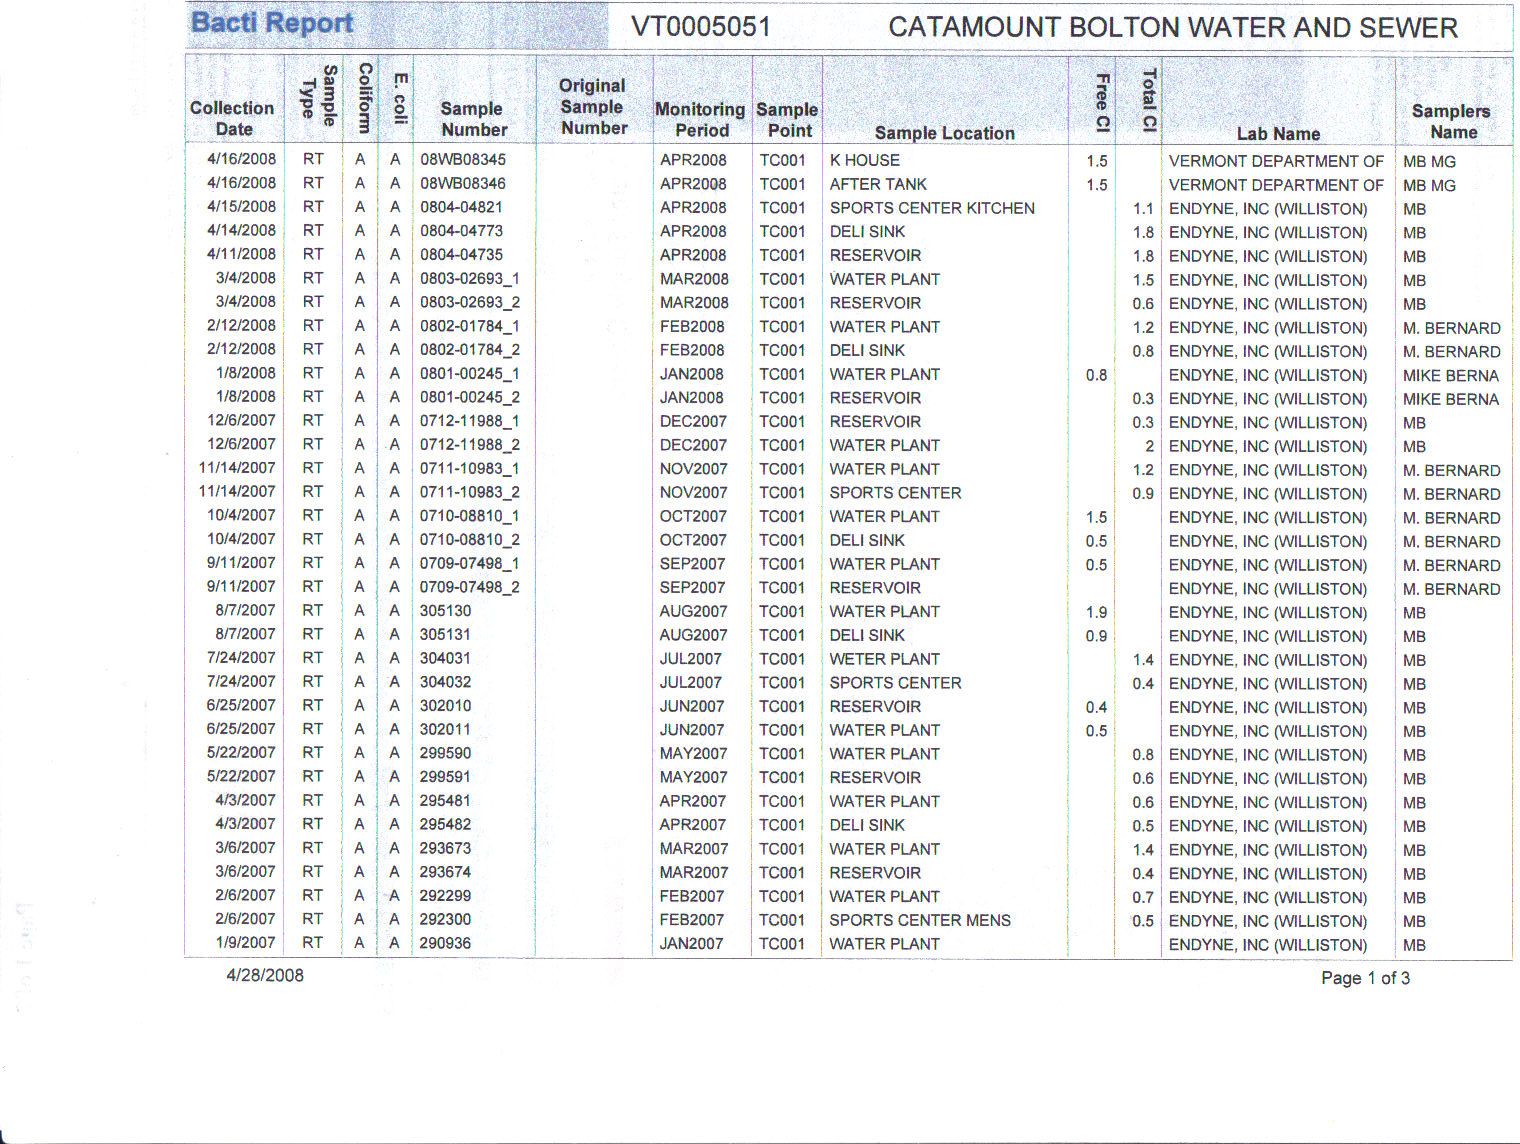Click the AFTER TANK location cell
Viewport: 1520px width, 1144px height.
point(877,184)
